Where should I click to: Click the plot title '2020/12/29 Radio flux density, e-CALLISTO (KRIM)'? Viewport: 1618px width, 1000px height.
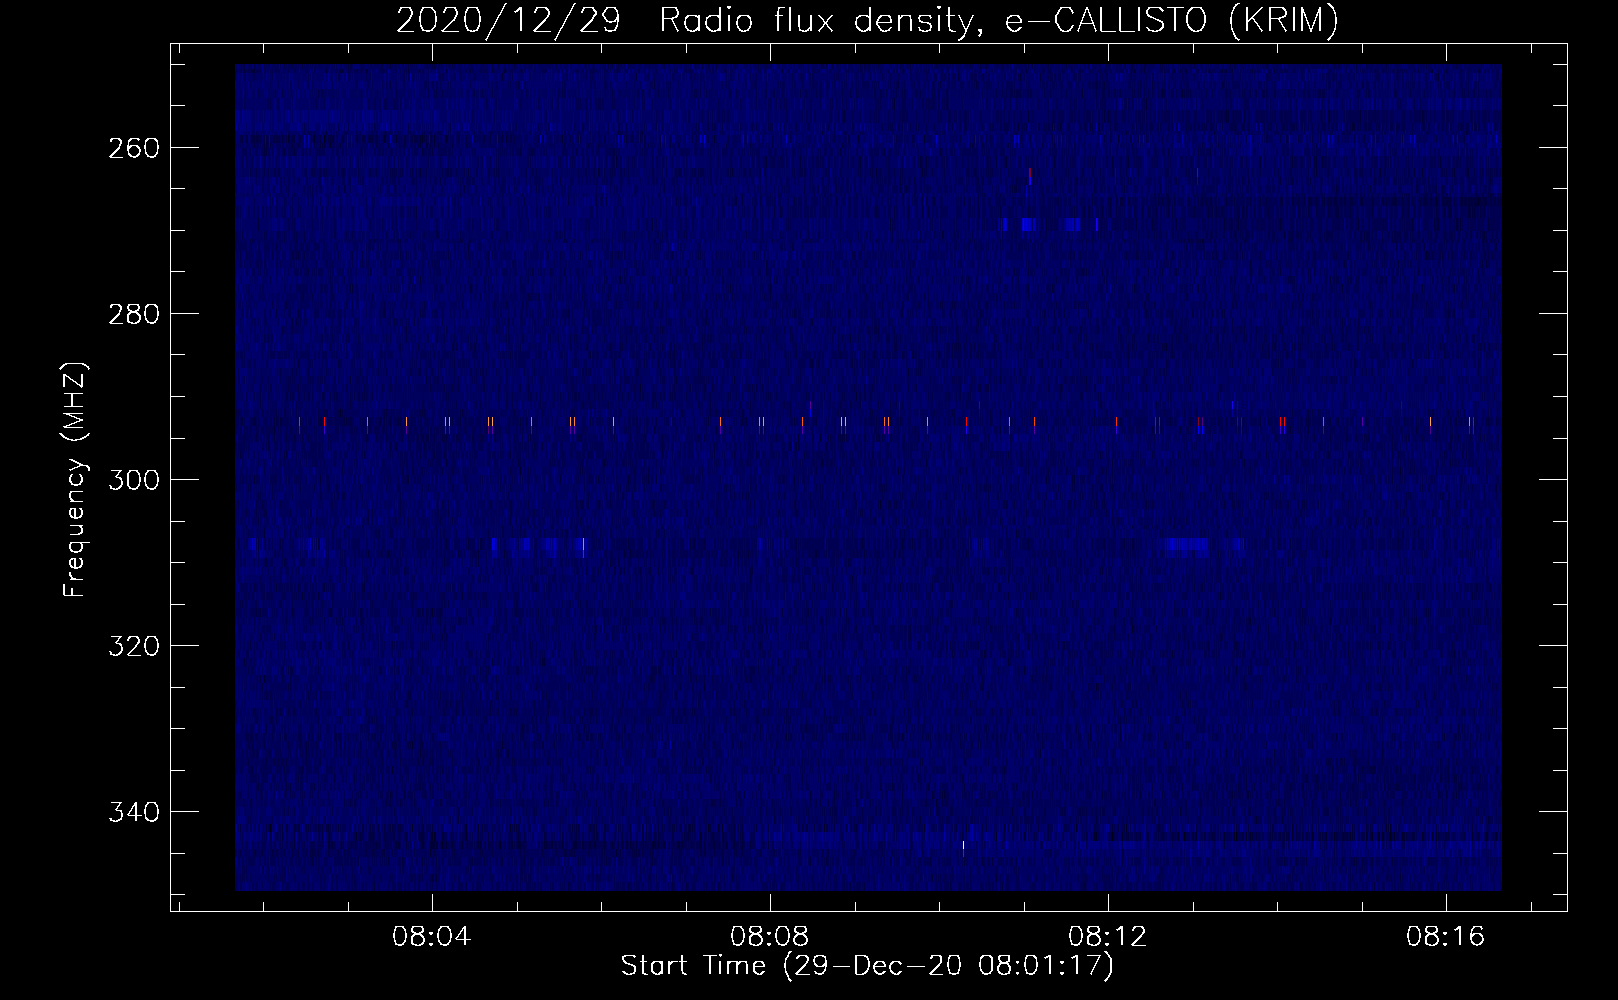(867, 20)
